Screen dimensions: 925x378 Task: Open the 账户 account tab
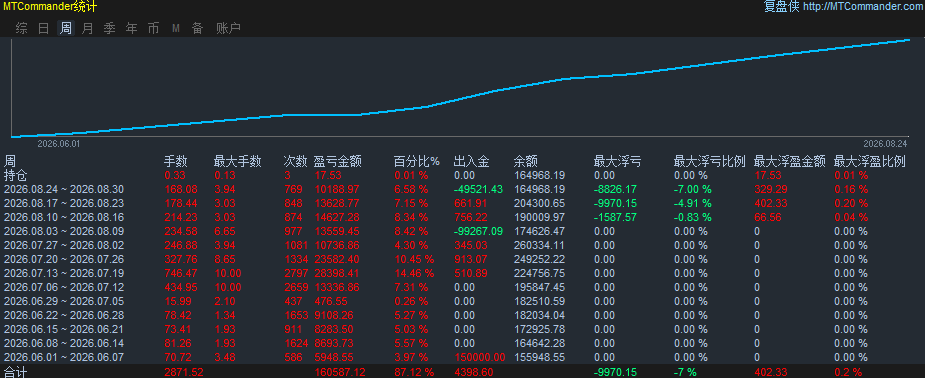[228, 28]
